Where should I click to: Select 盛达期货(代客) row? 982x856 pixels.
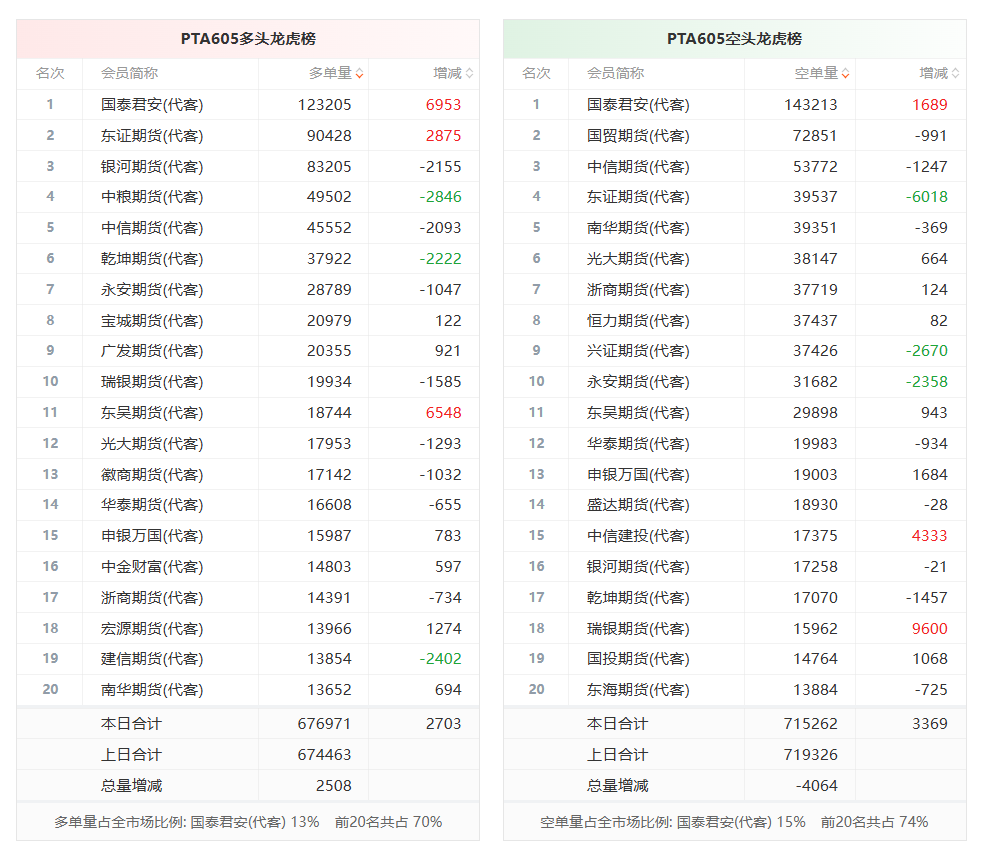(735, 505)
